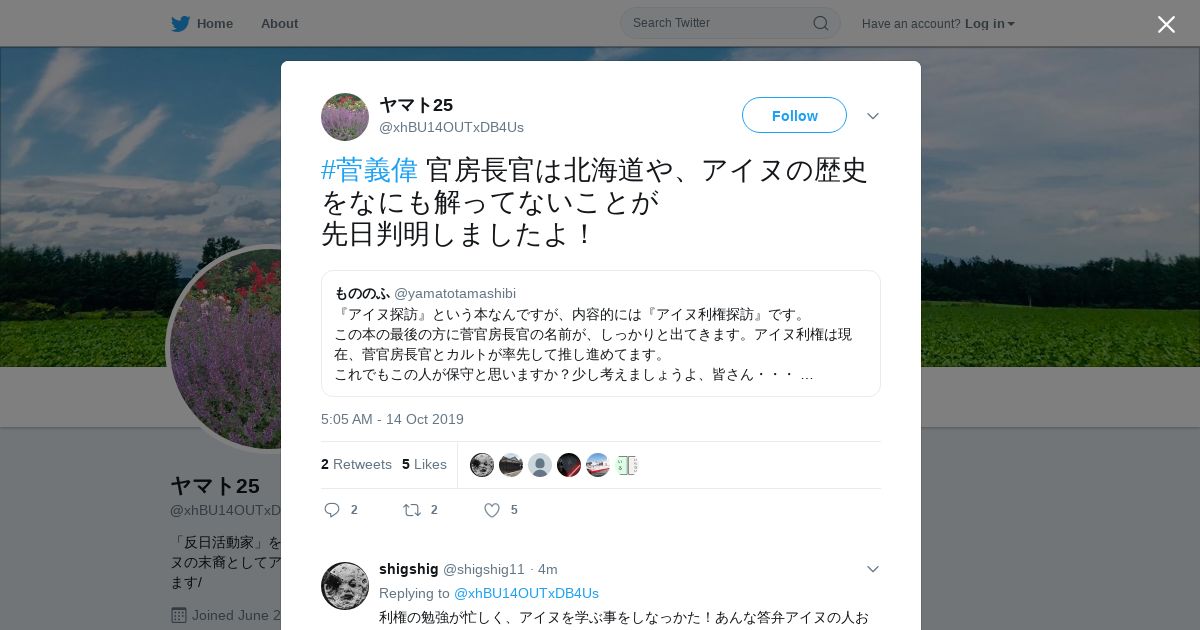Viewport: 1200px width, 630px height.
Task: Open the ヤマト25 profile avatar in tweet
Action: click(x=345, y=117)
